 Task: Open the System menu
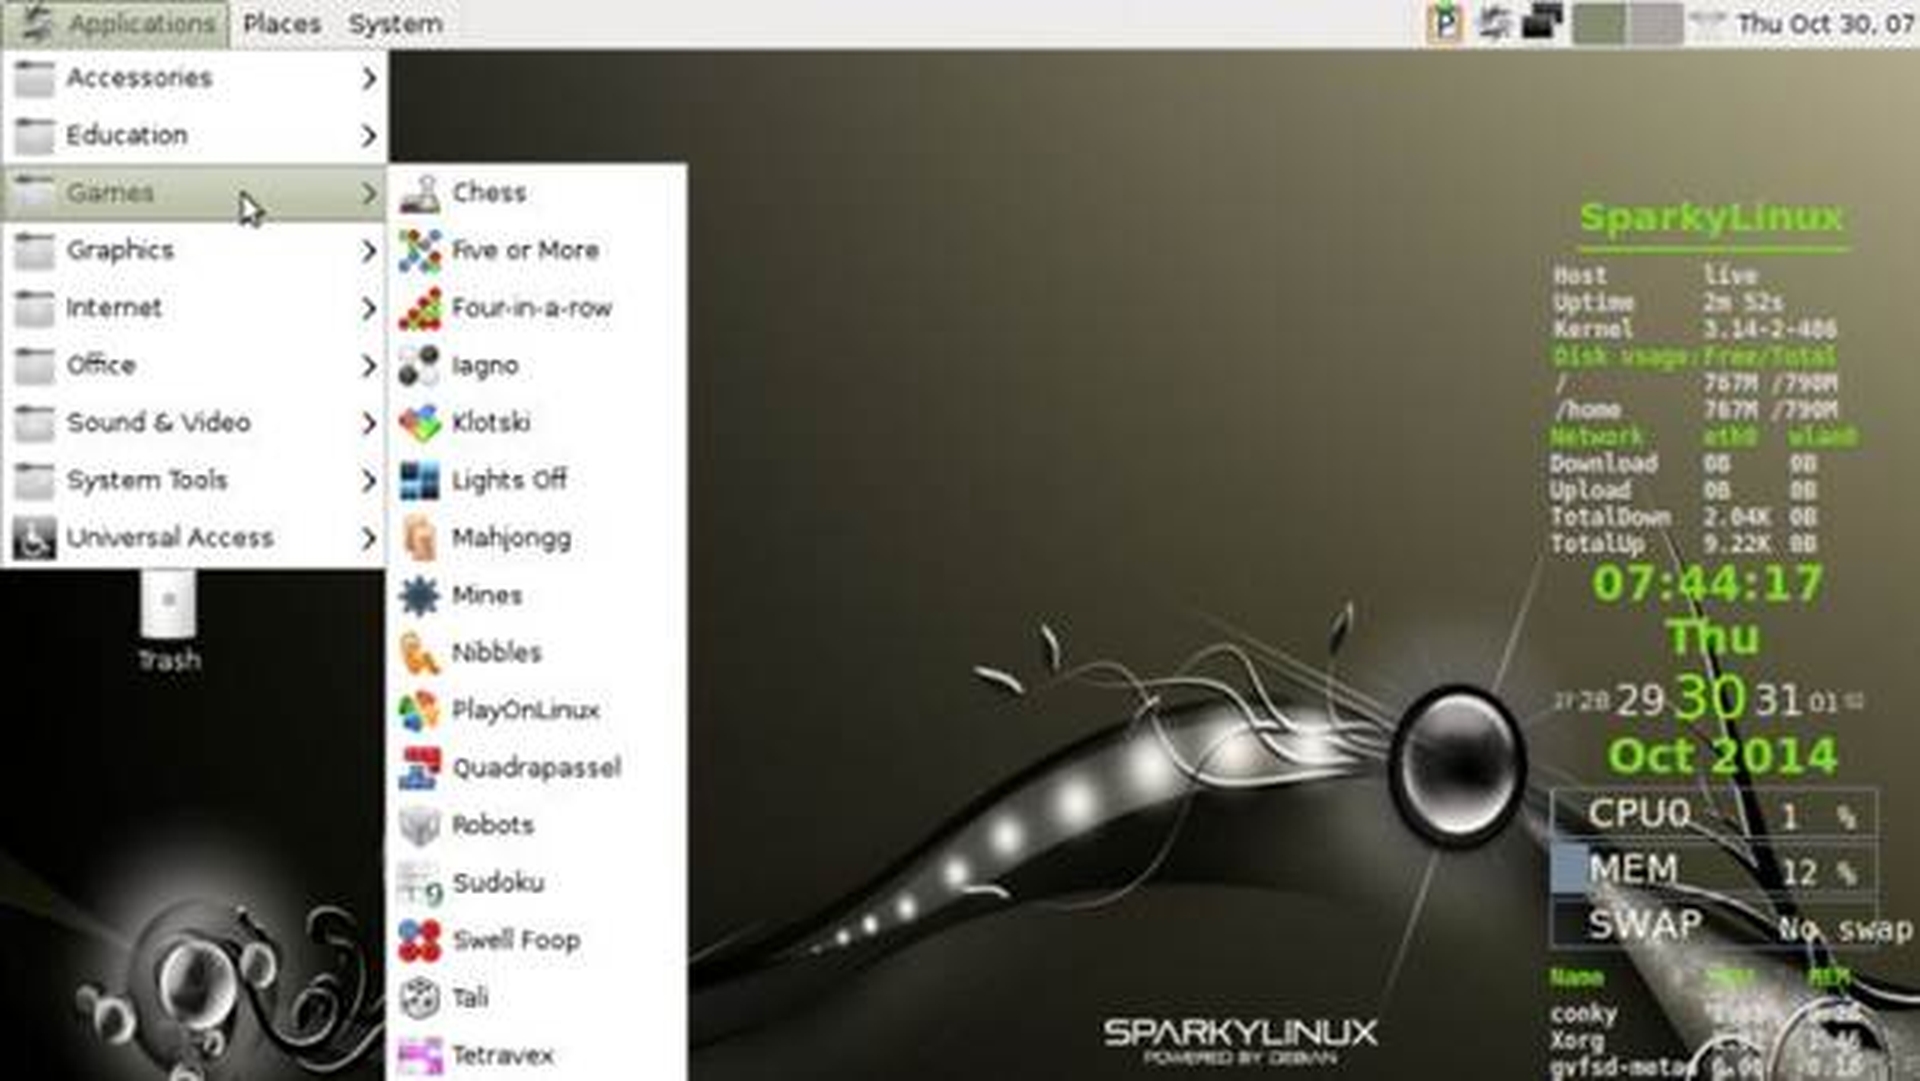[x=395, y=24]
